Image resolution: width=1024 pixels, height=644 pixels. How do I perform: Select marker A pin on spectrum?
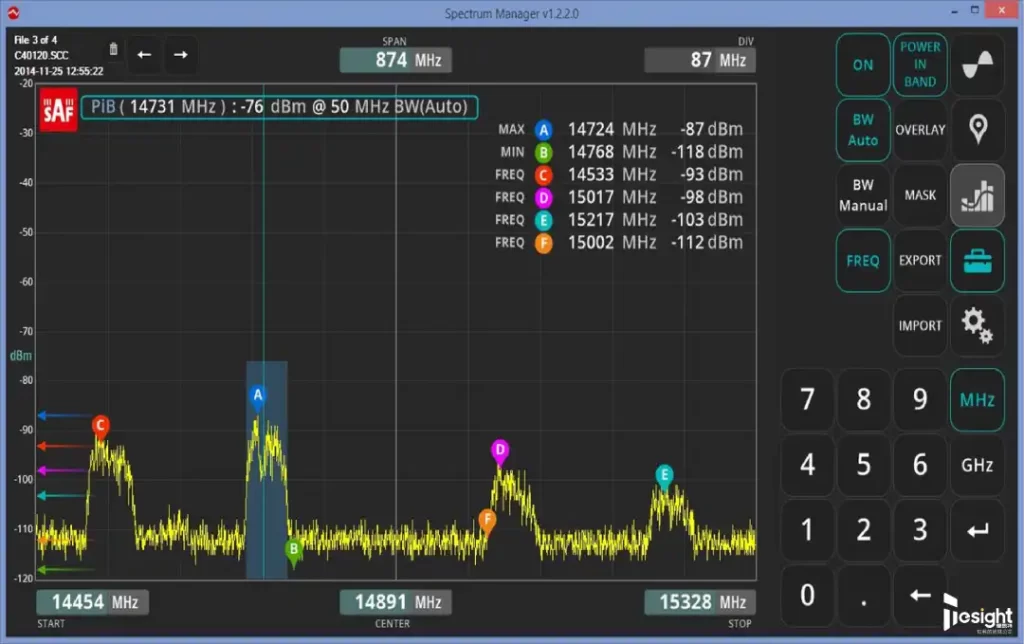(258, 396)
